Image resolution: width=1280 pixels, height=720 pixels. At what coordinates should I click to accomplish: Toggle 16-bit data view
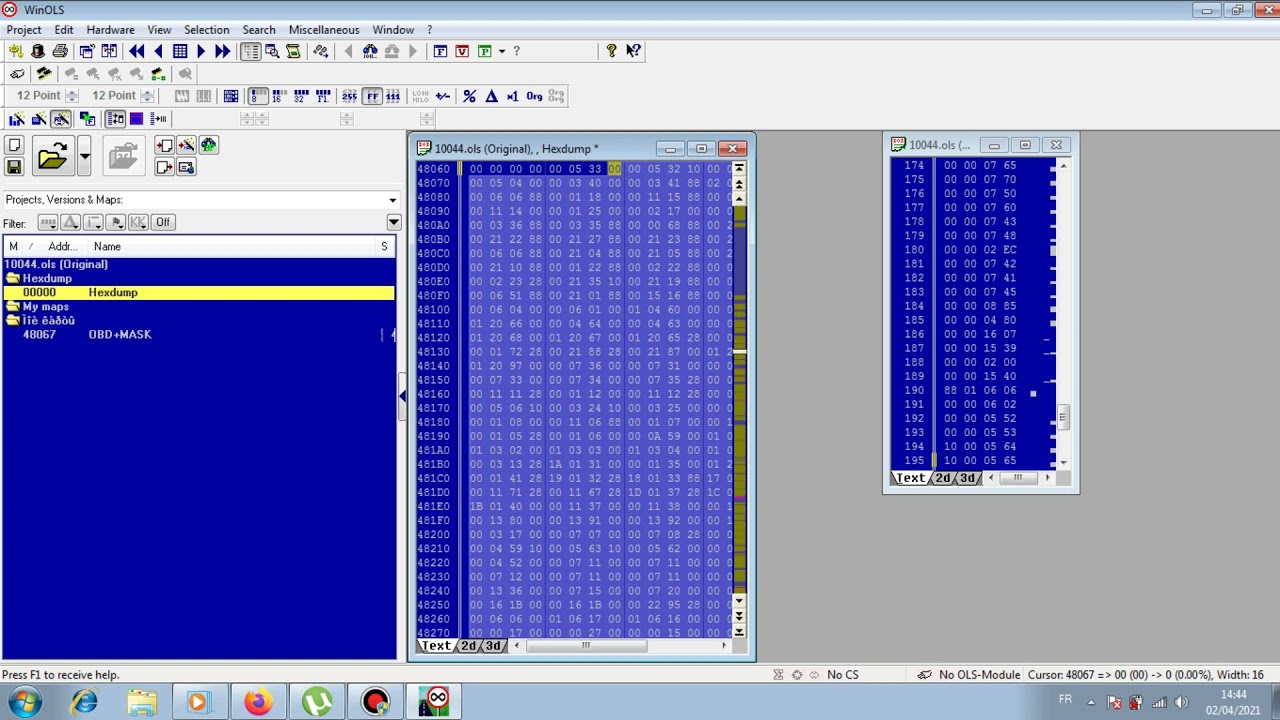[278, 96]
